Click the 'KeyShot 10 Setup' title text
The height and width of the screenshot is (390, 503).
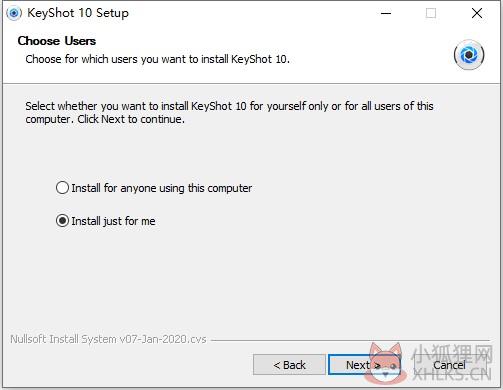(78, 13)
